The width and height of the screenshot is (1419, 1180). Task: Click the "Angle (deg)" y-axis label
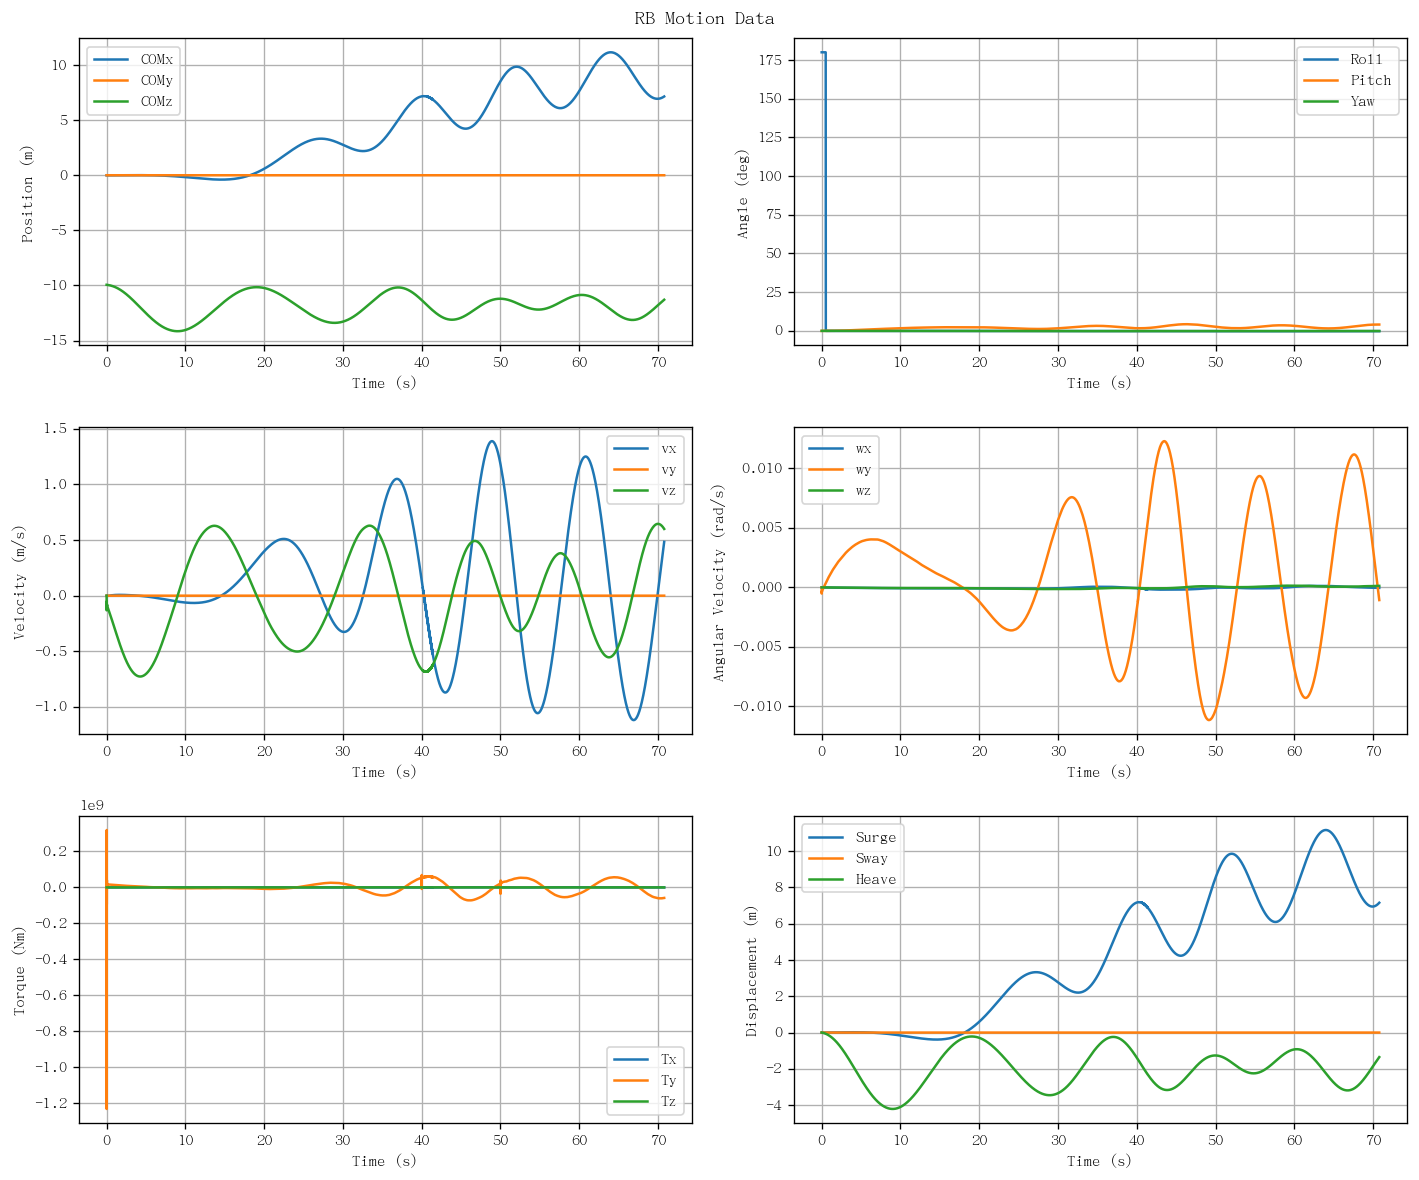(744, 192)
